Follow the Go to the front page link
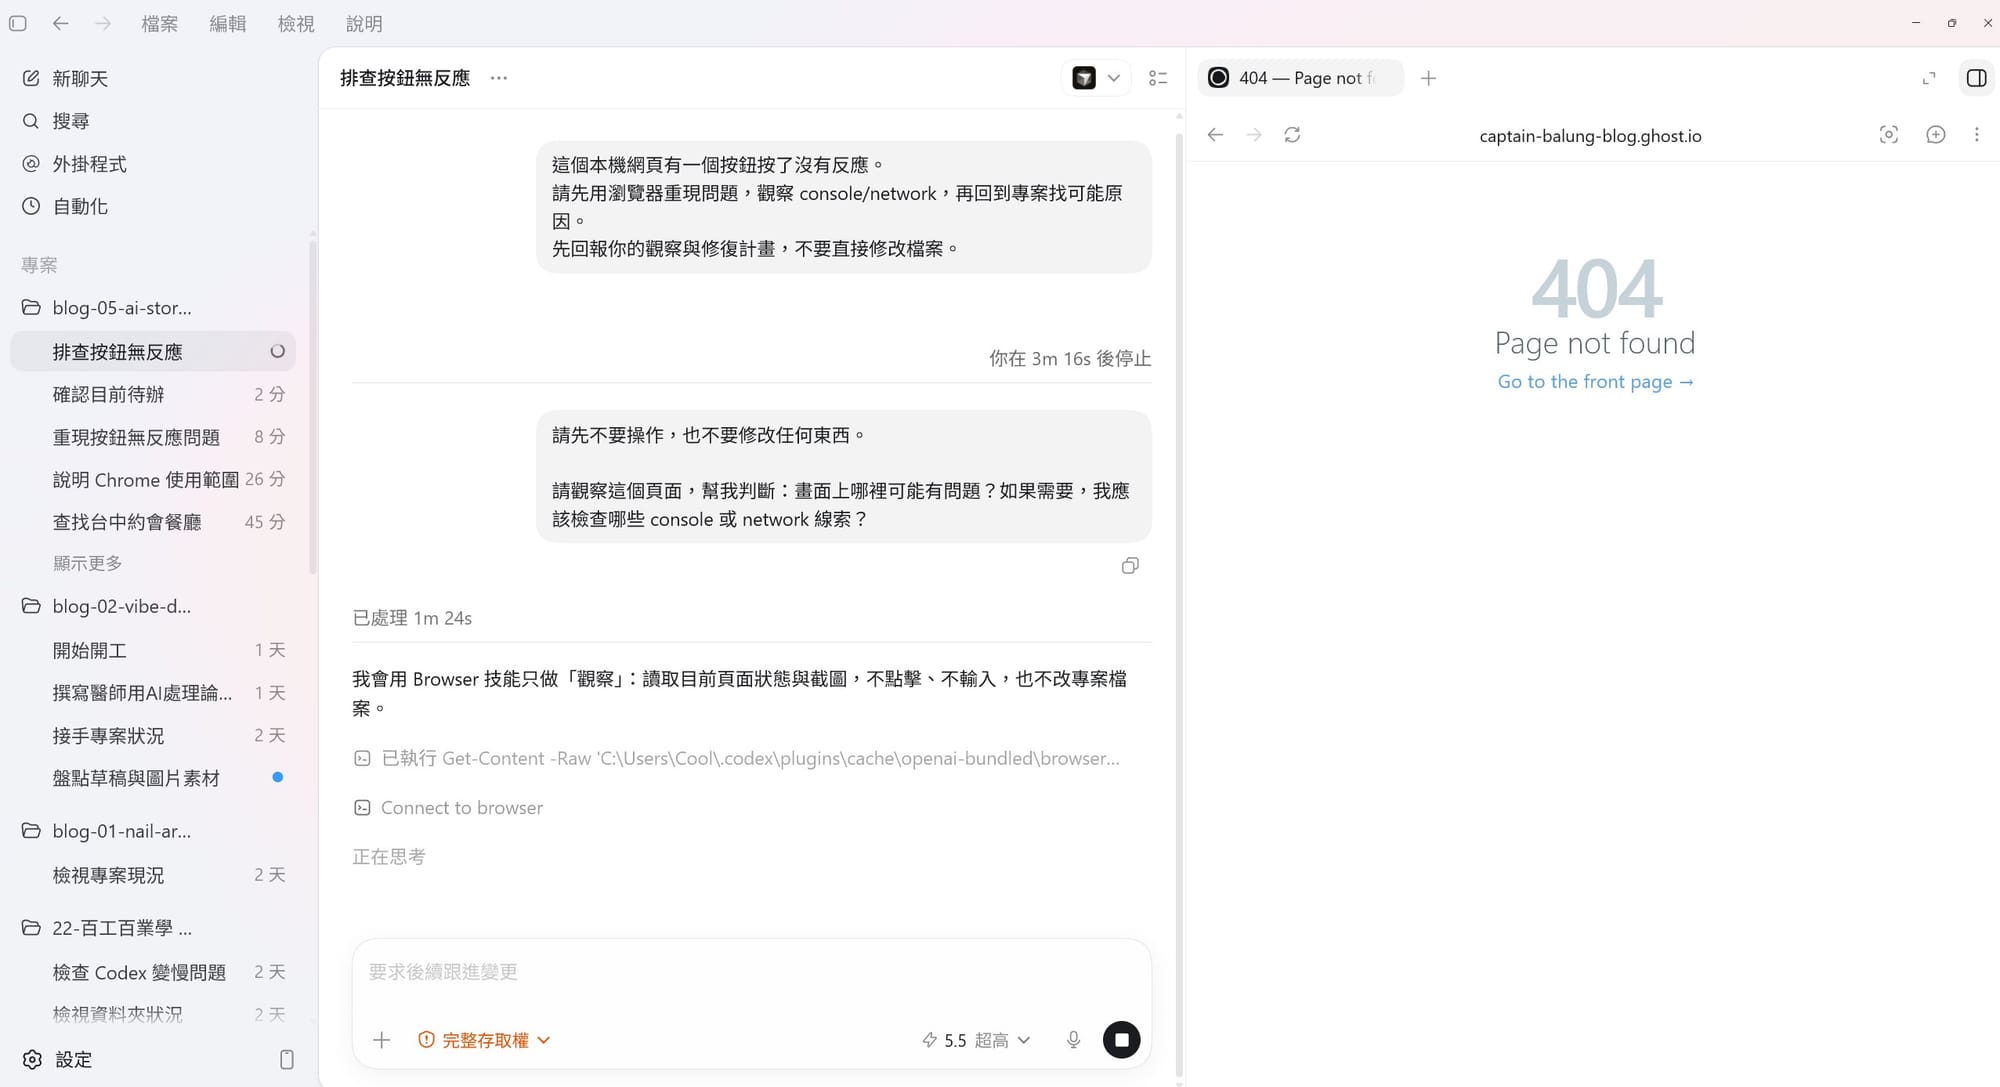Screen dimensions: 2000x1087 [x=1595, y=381]
